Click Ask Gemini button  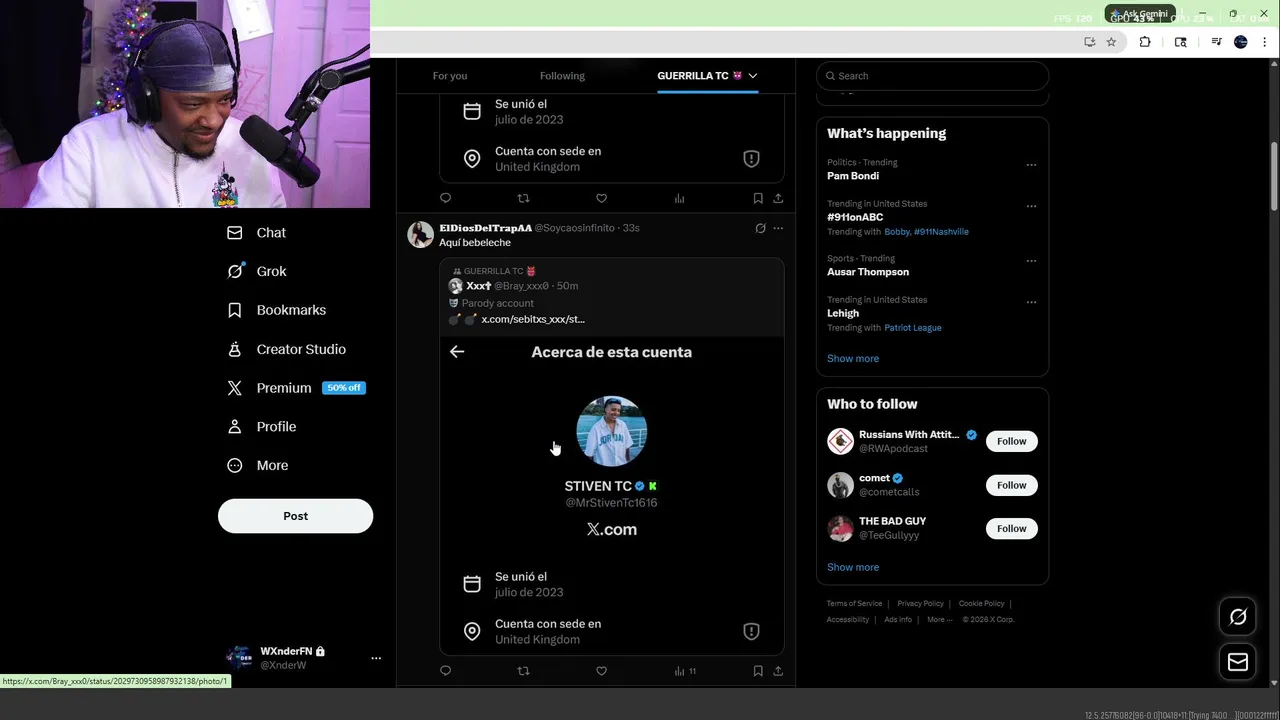[1140, 14]
